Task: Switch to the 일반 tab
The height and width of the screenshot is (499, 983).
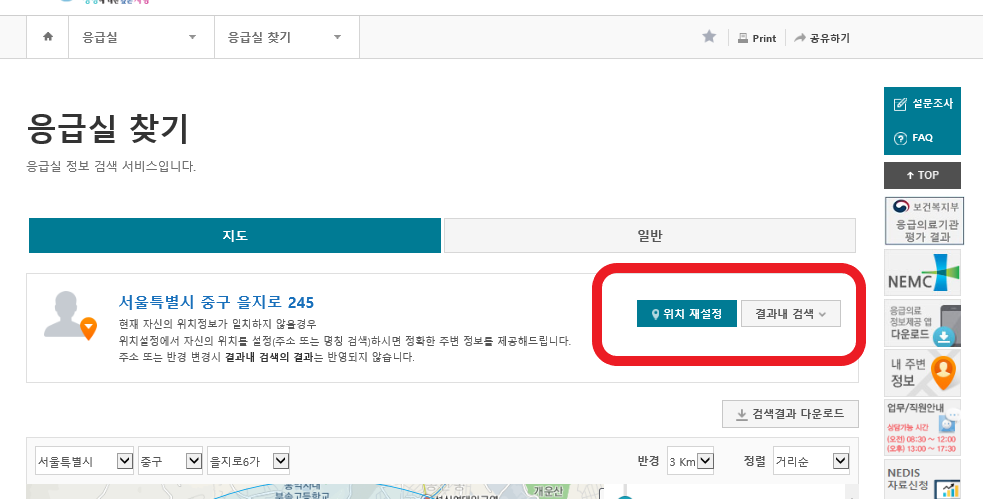Action: pos(649,236)
